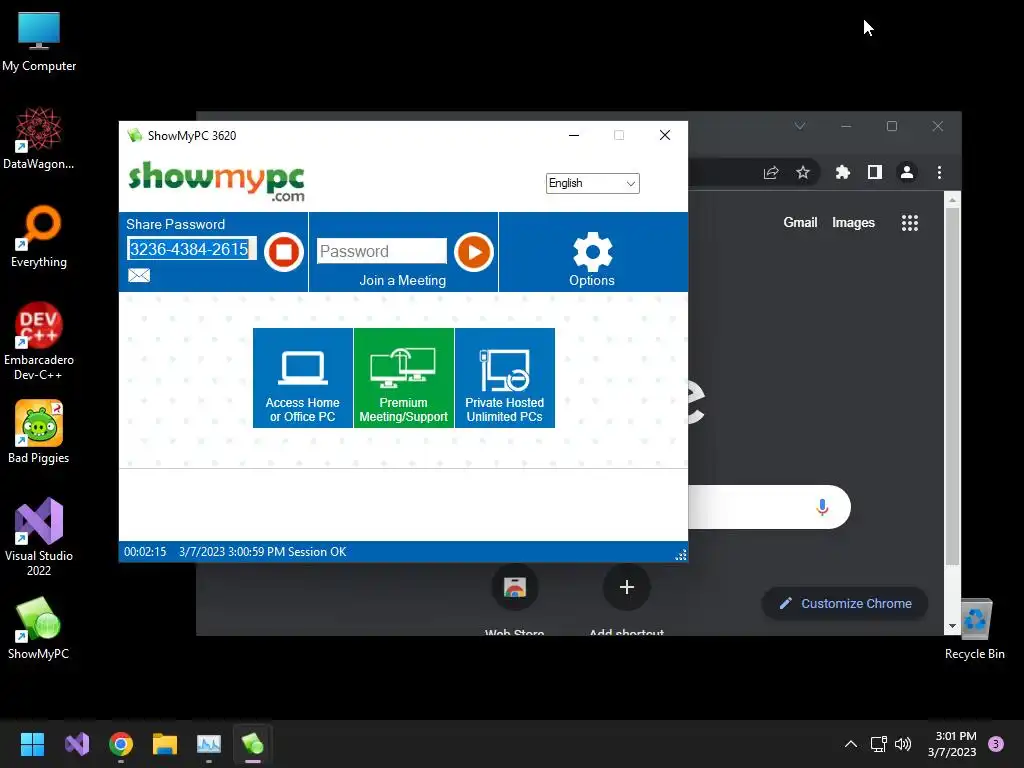This screenshot has width=1024, height=768.
Task: Open volume speaker tray icon
Action: 903,744
